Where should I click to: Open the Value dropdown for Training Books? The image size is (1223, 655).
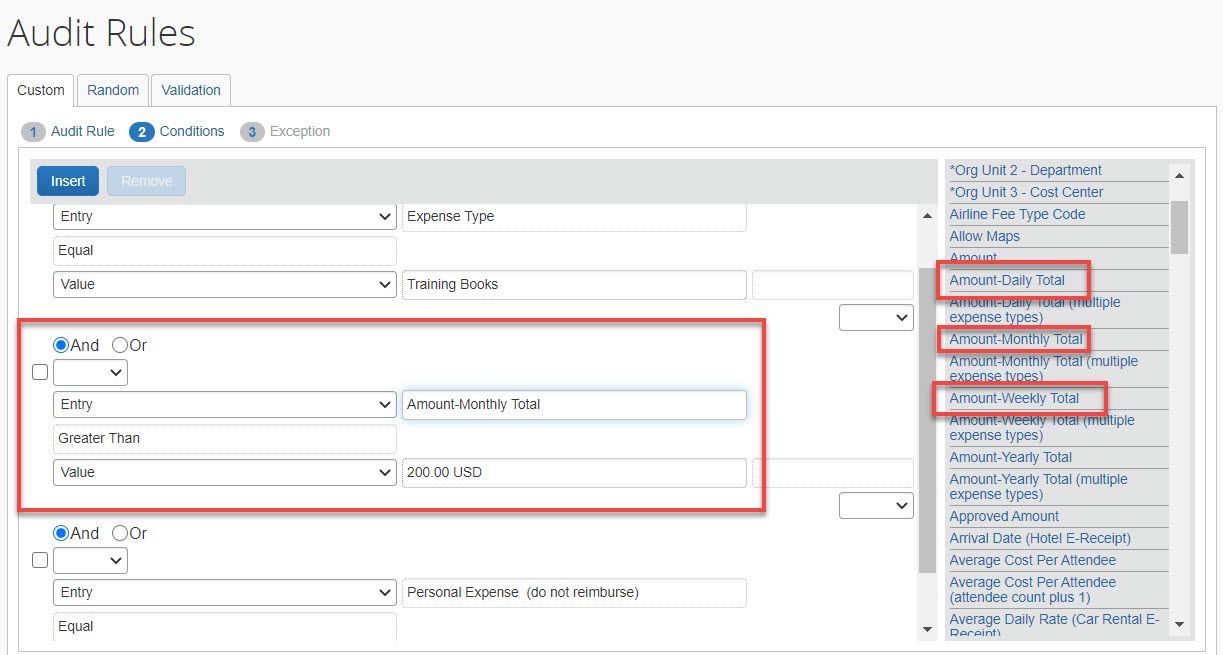pyautogui.click(x=224, y=284)
